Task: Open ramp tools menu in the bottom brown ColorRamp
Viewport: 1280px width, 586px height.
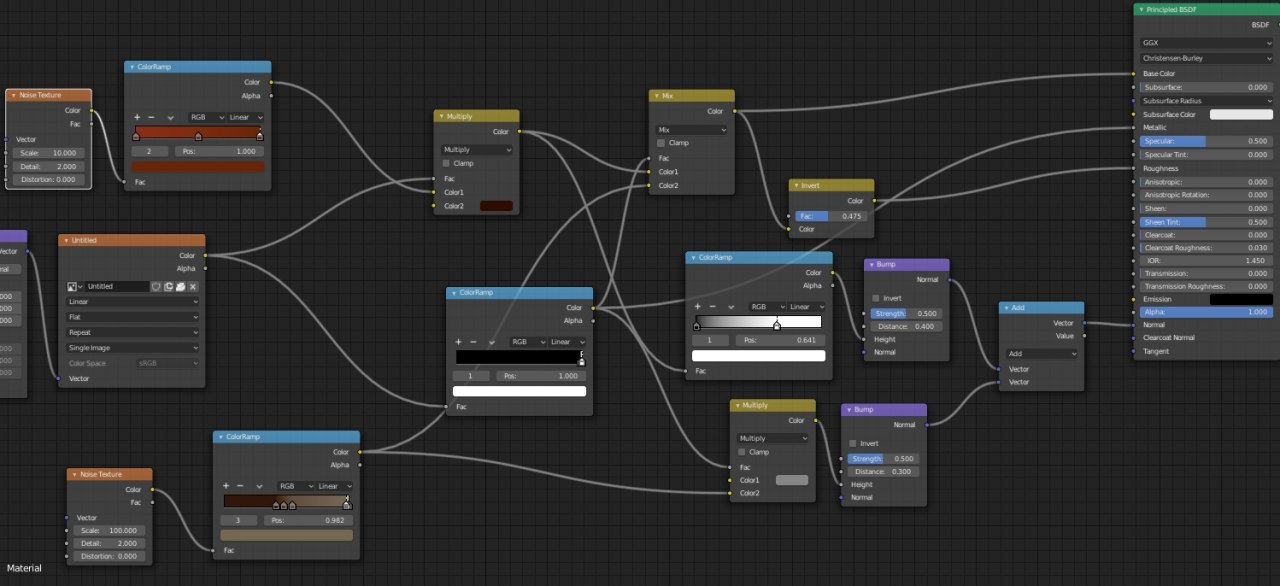Action: click(x=259, y=486)
